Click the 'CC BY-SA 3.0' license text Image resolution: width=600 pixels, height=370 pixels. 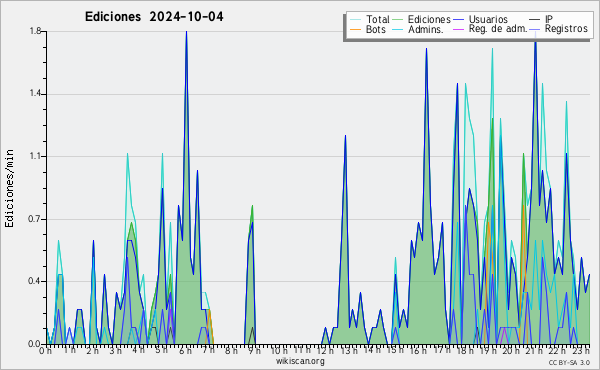pyautogui.click(x=569, y=362)
